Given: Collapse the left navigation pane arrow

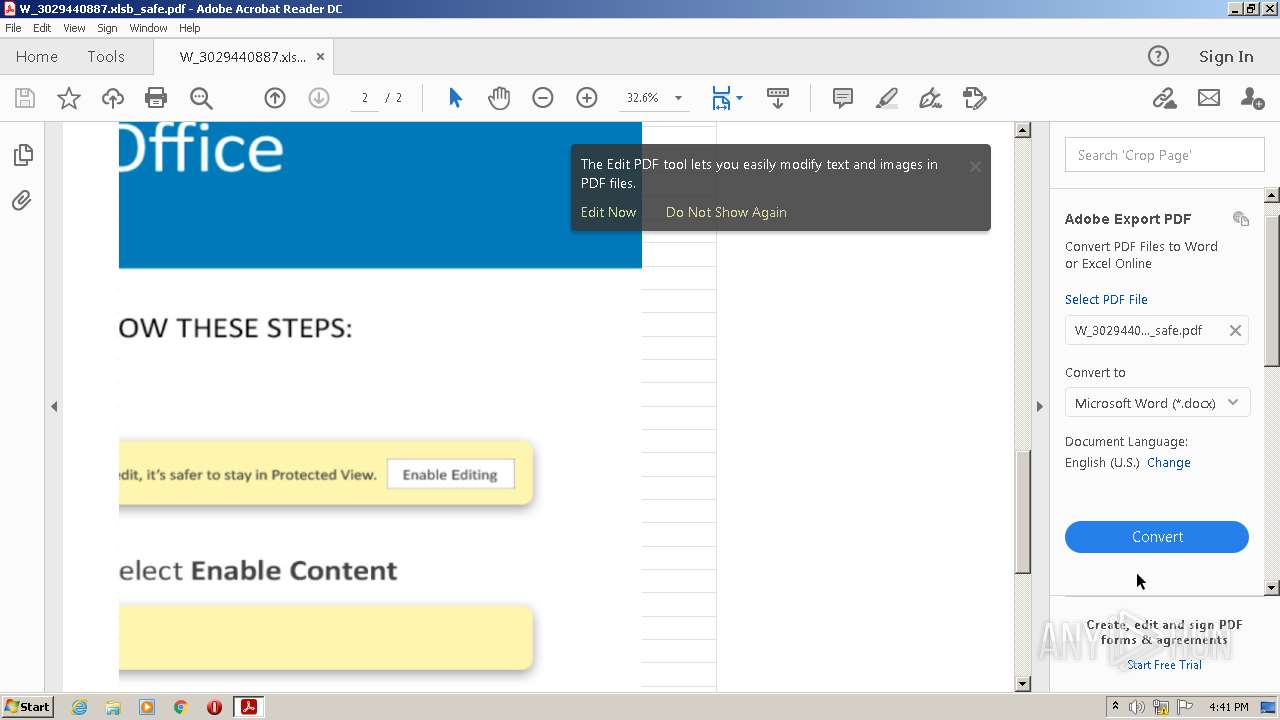Looking at the screenshot, I should click(x=54, y=406).
